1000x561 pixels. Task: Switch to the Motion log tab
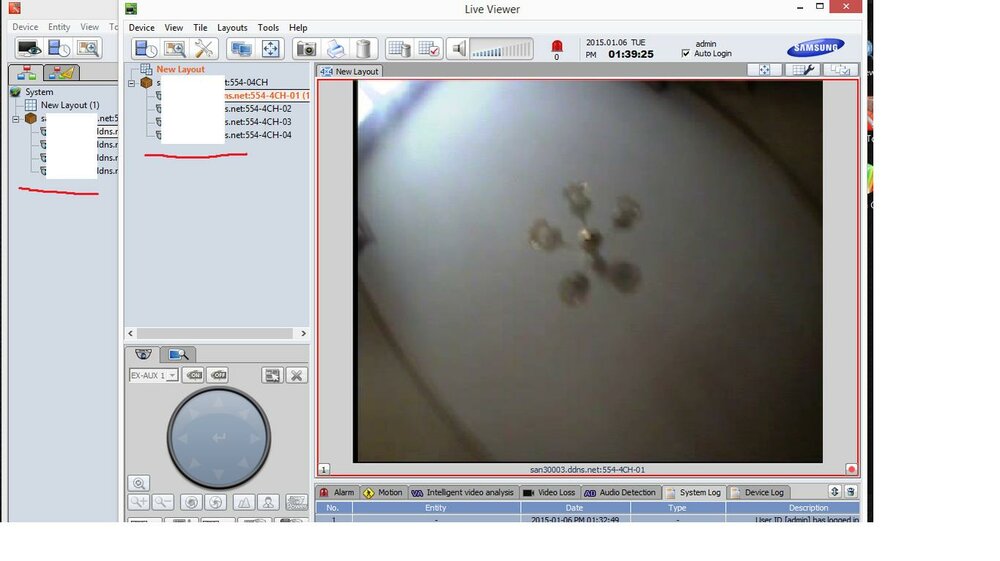click(x=383, y=492)
